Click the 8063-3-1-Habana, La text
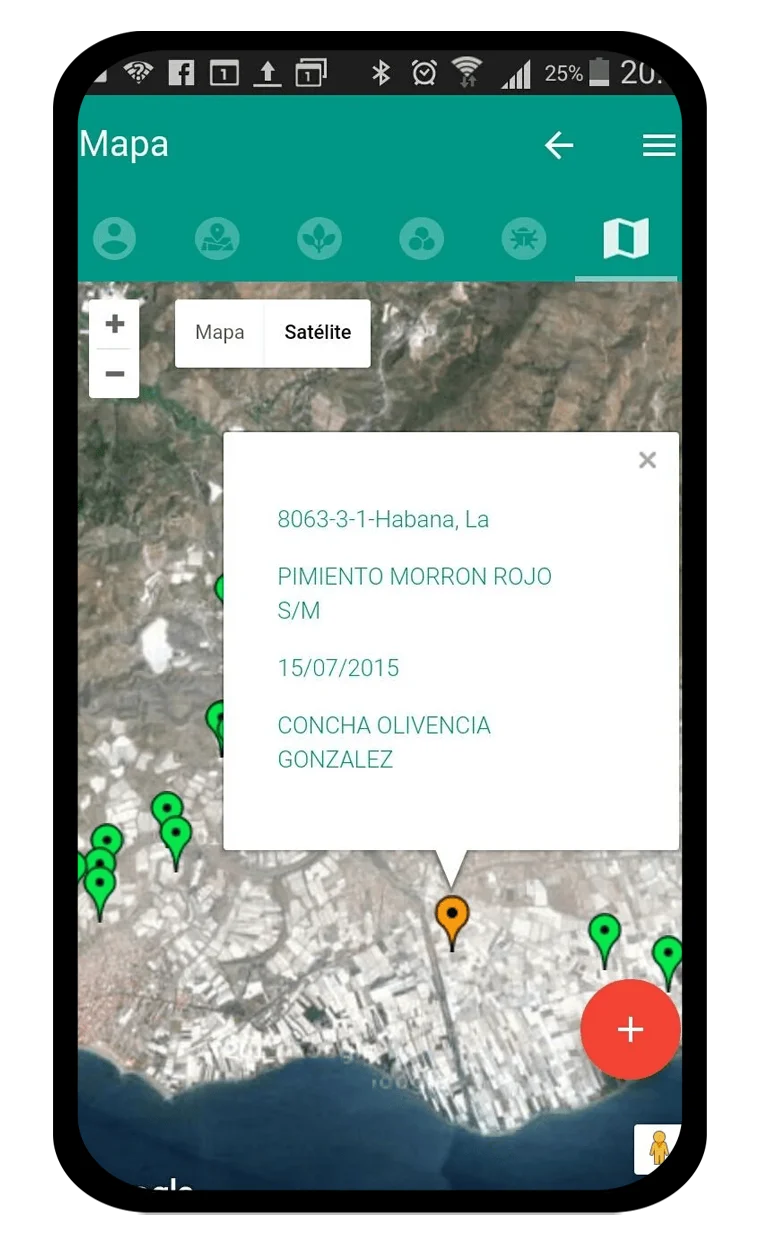 (x=383, y=519)
